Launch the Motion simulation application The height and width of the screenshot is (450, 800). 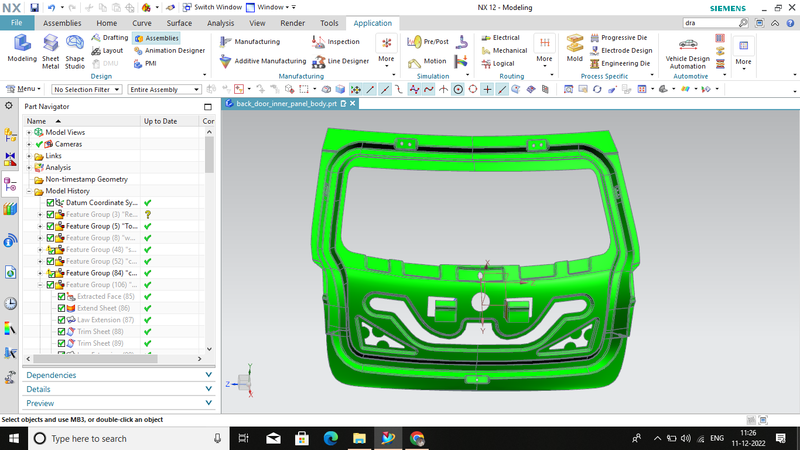[x=427, y=61]
